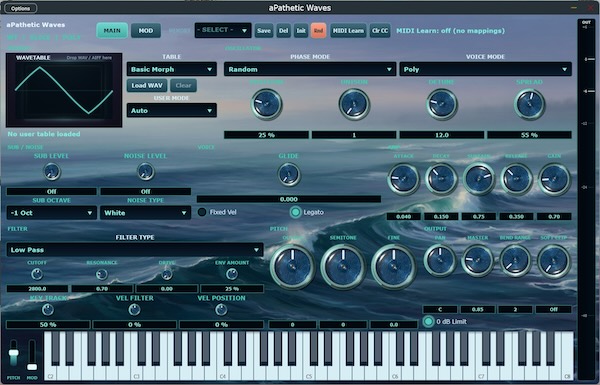Image resolution: width=600 pixels, height=385 pixels.
Task: Click the amp Decay knob
Action: pos(441,179)
